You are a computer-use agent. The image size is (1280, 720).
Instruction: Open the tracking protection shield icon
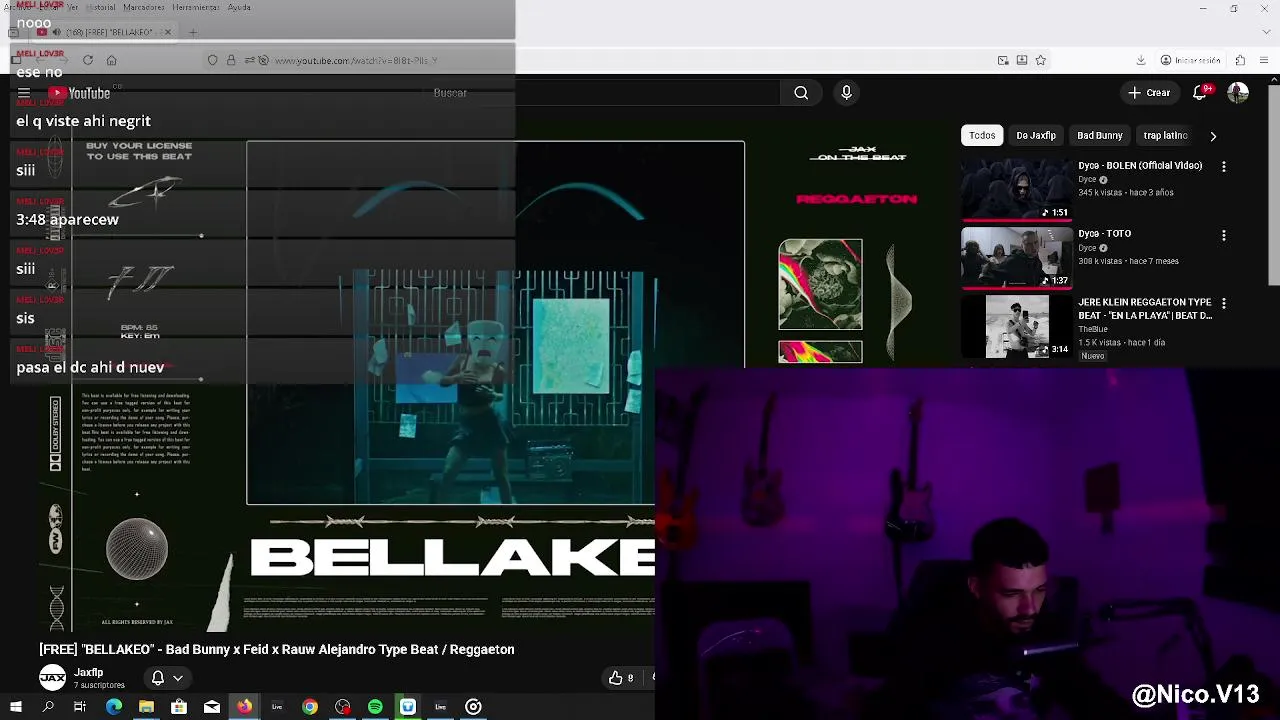point(212,60)
